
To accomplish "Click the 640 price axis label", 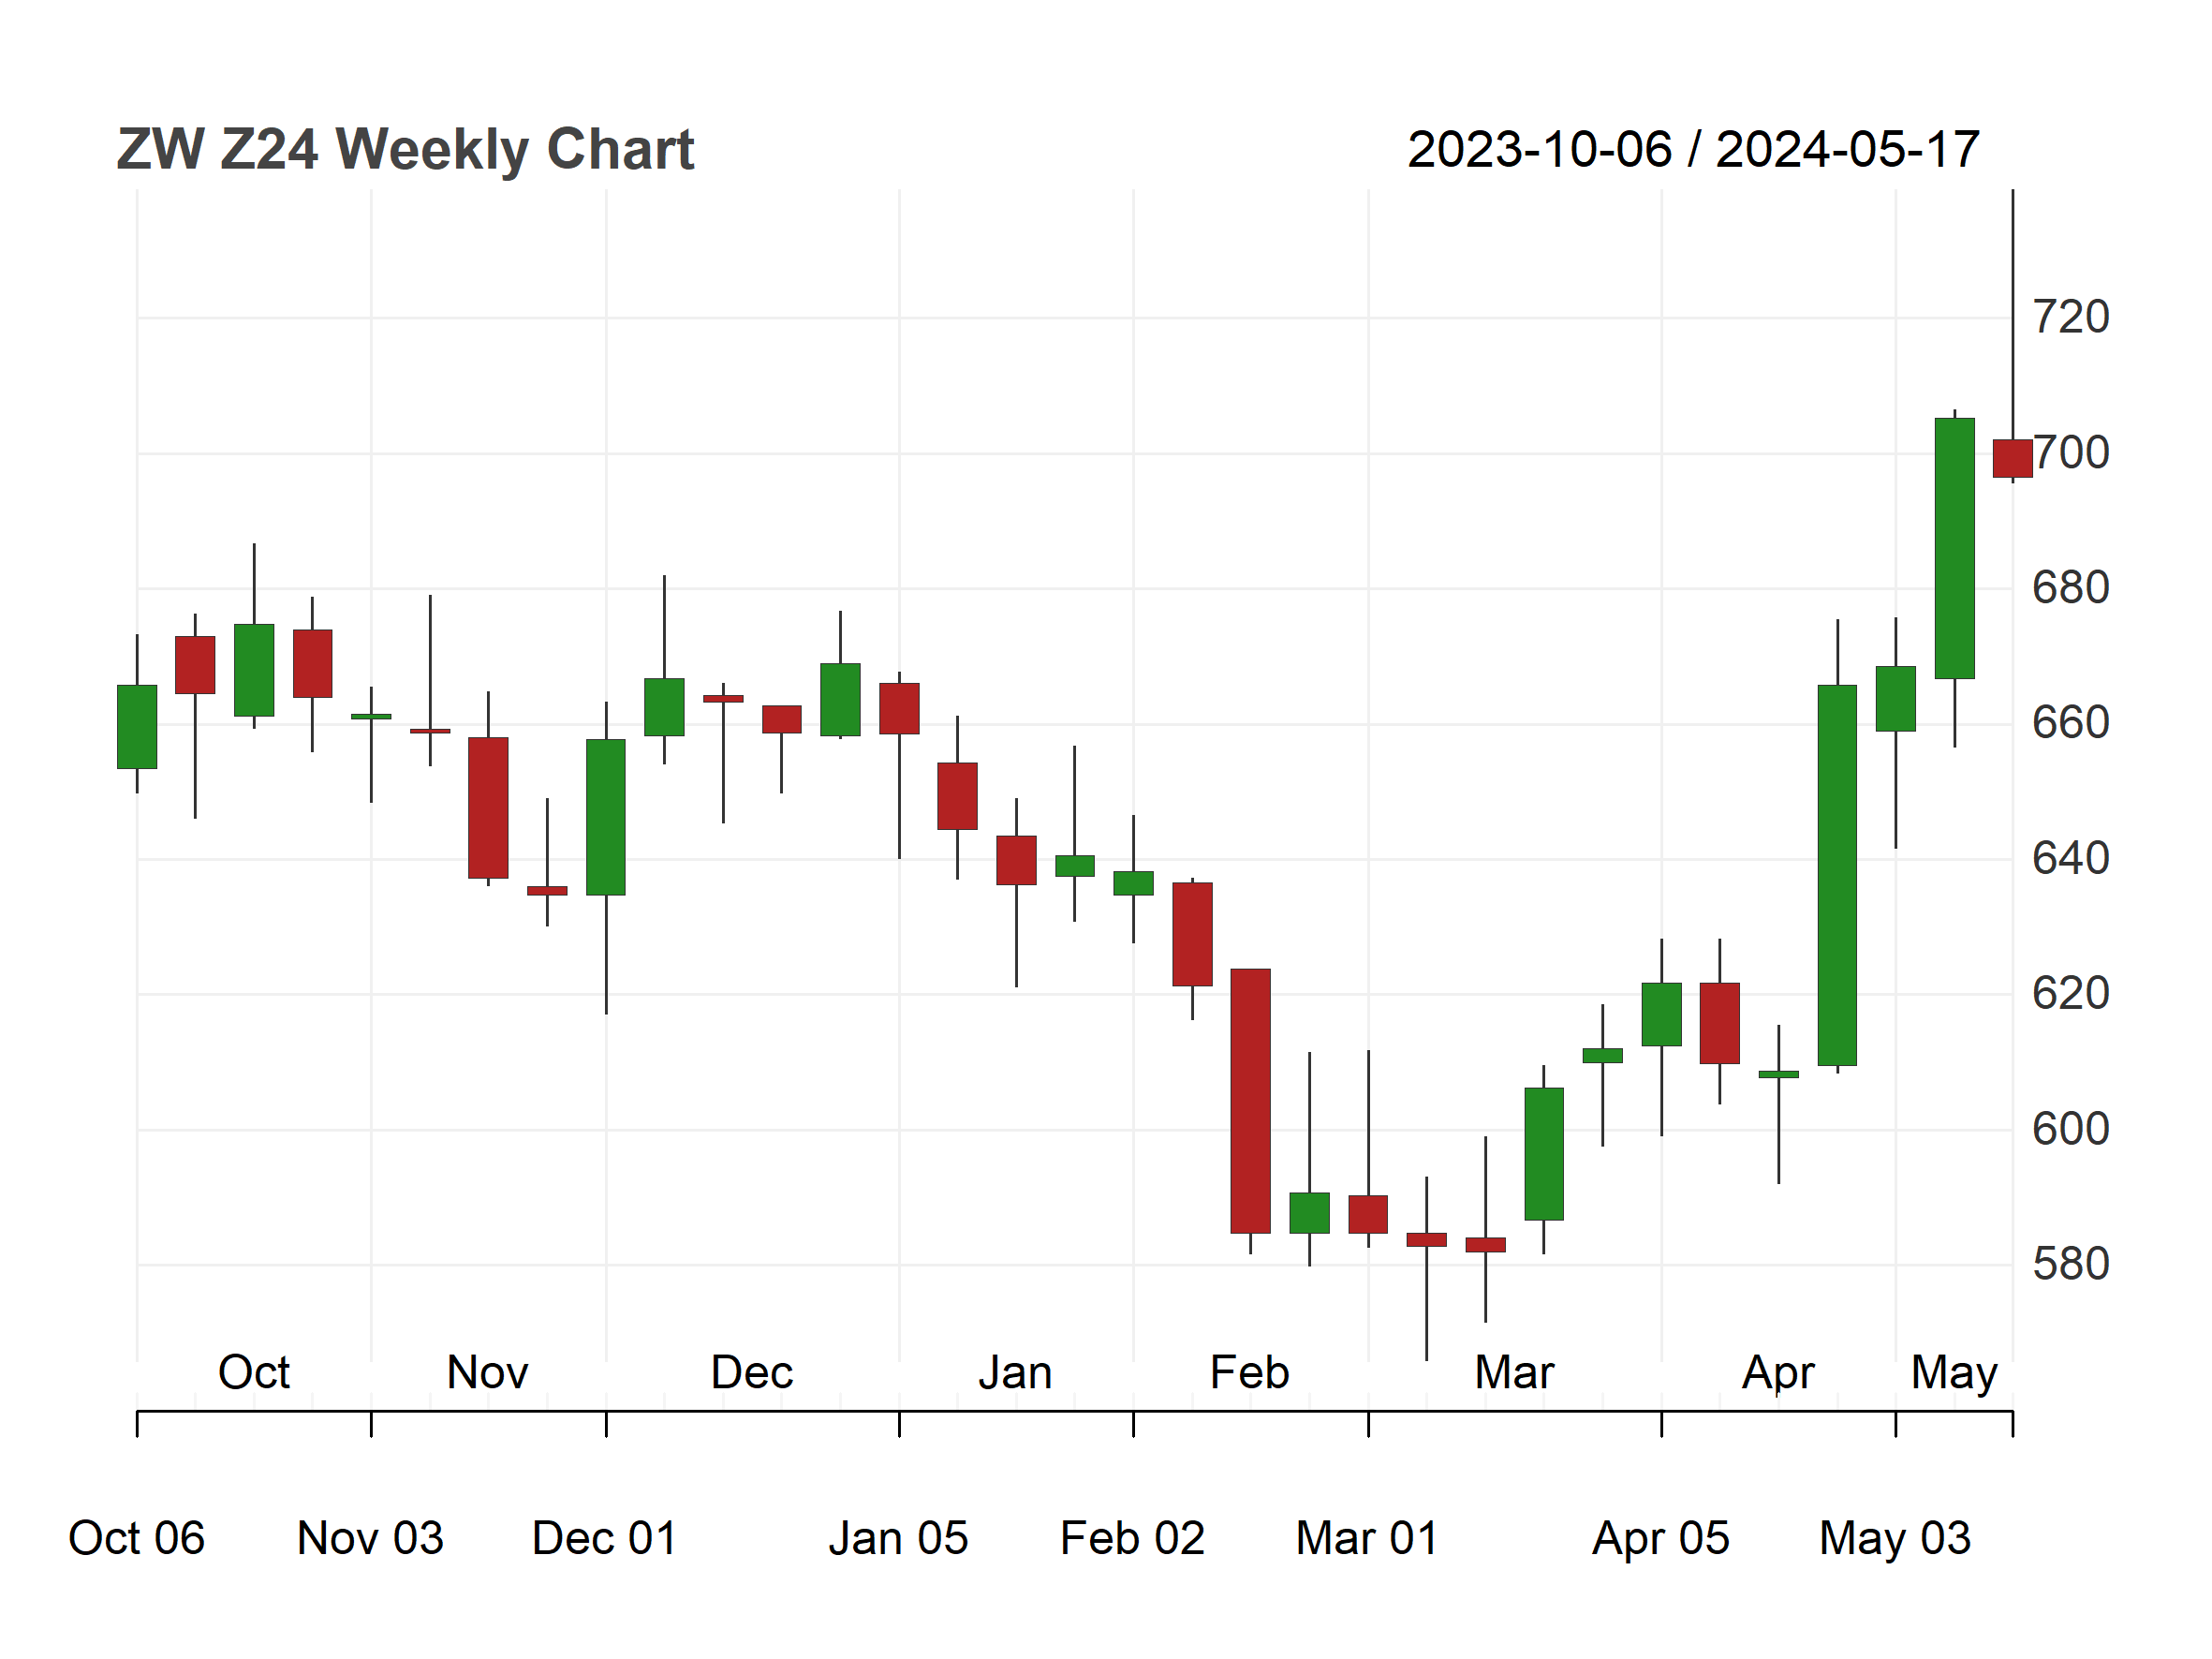I will click(2070, 858).
